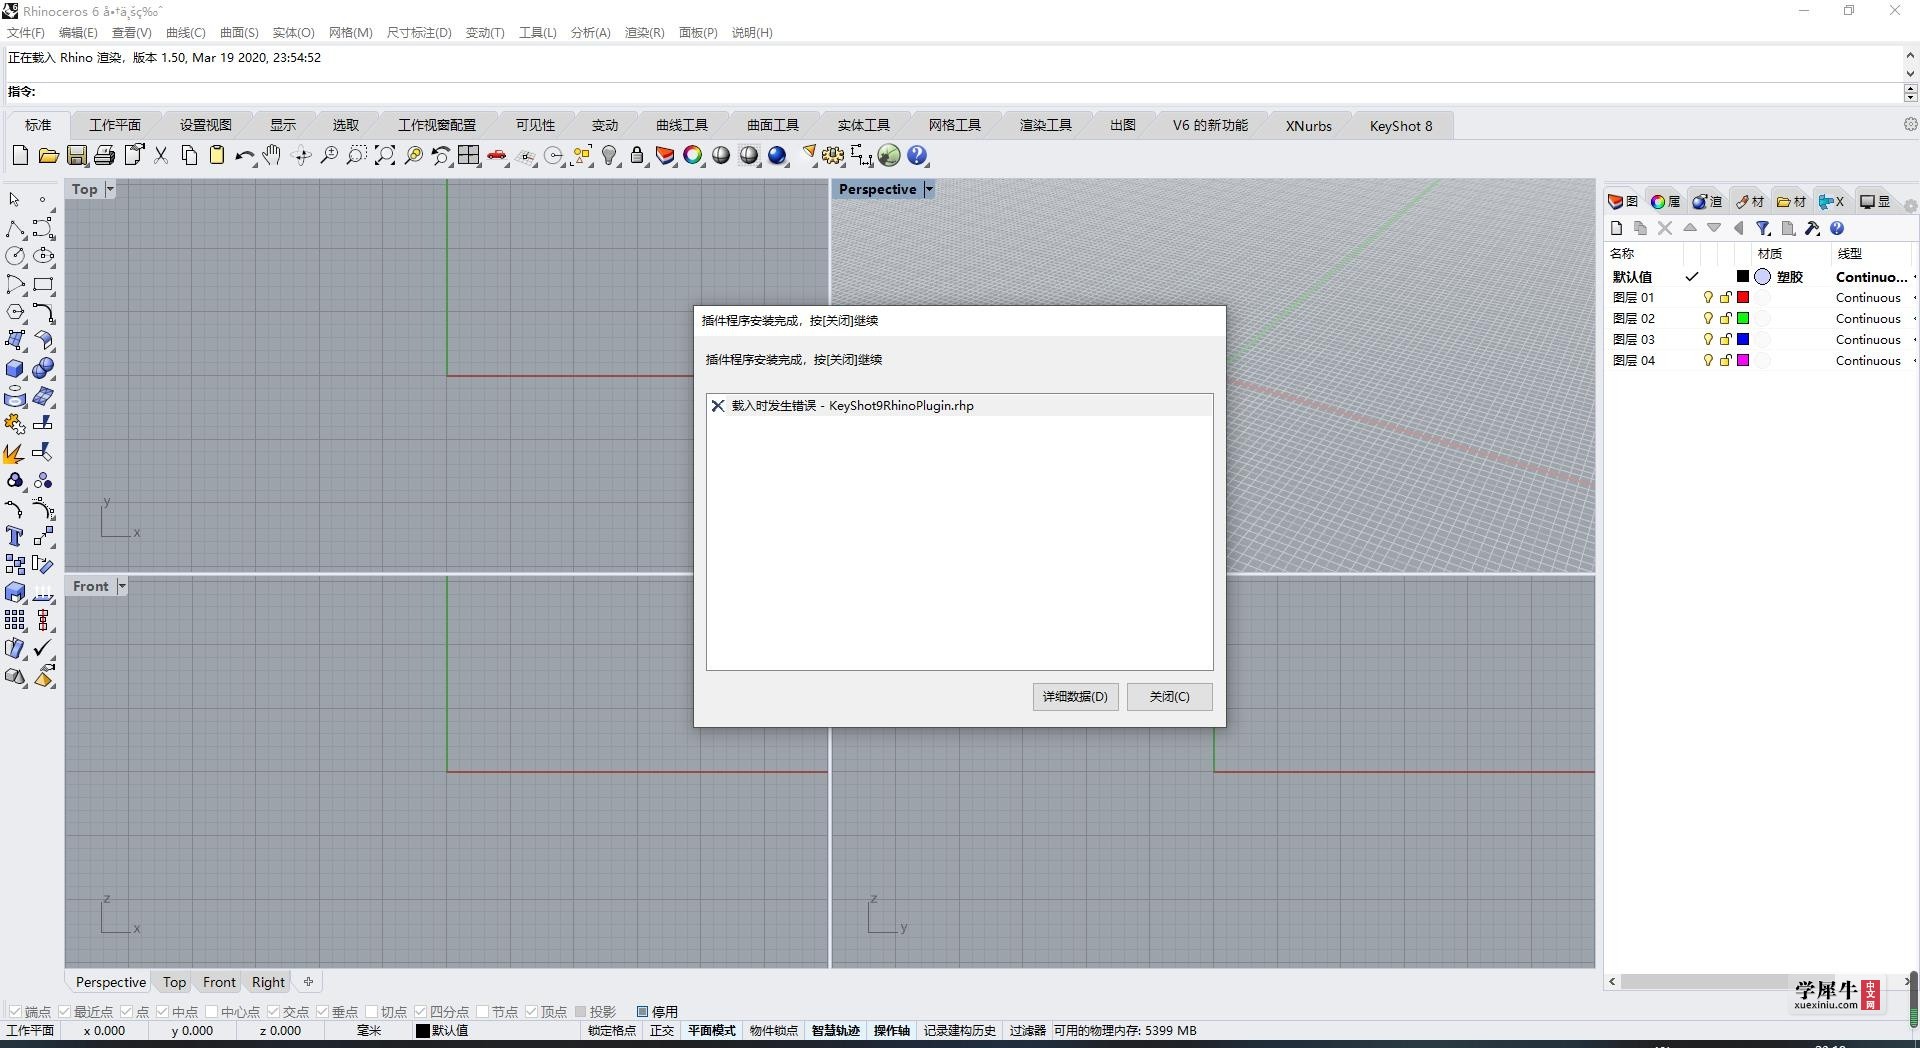Toggle the 中点 osnap checkbox
Viewport: 1920px width, 1048px height.
tap(162, 1012)
